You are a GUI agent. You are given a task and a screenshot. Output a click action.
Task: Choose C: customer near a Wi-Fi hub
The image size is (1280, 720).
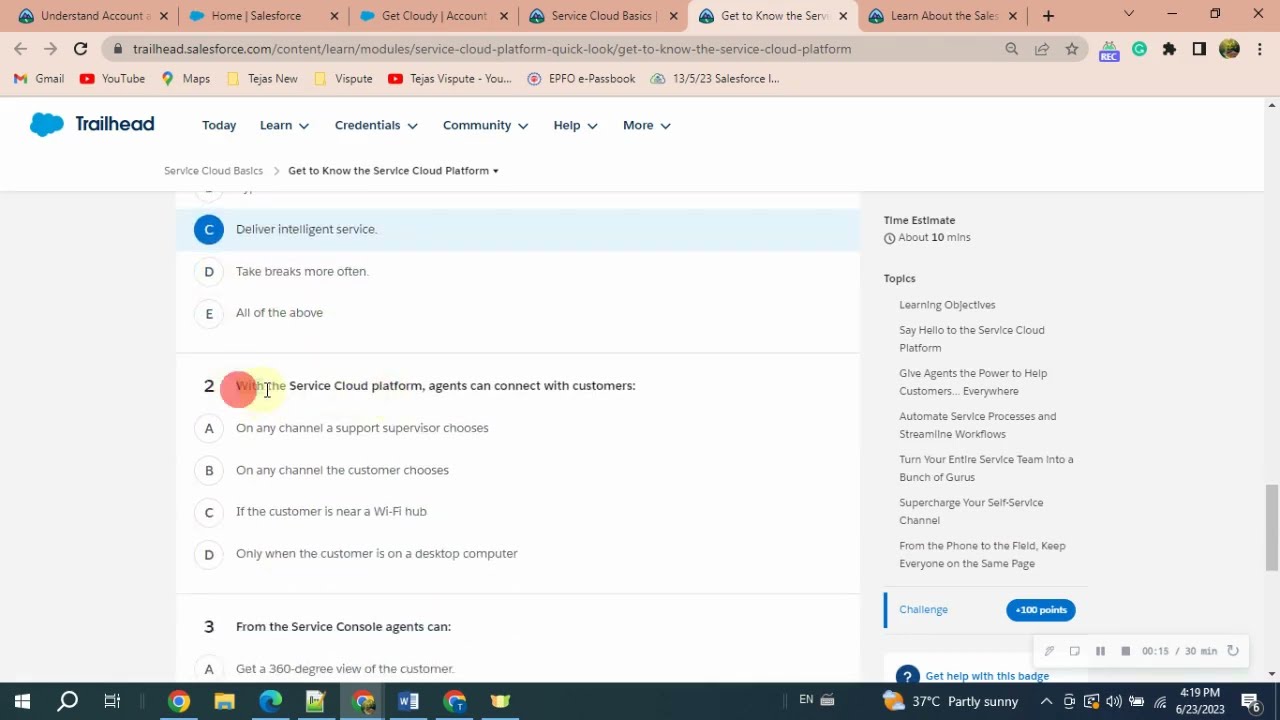pyautogui.click(x=518, y=512)
